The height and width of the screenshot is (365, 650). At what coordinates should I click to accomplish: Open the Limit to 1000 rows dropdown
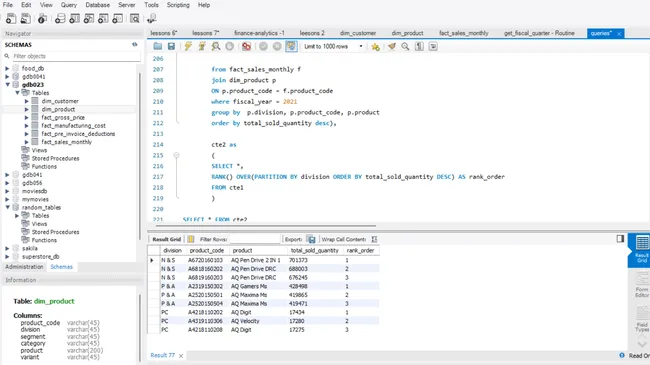tap(333, 46)
